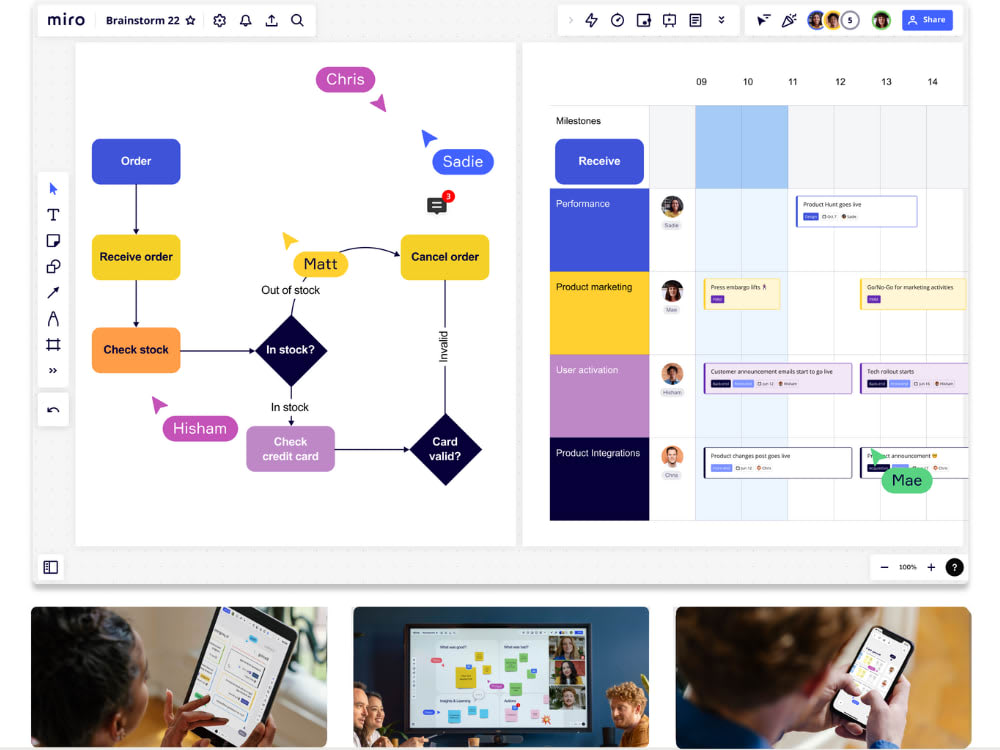Click the Share button

point(927,19)
